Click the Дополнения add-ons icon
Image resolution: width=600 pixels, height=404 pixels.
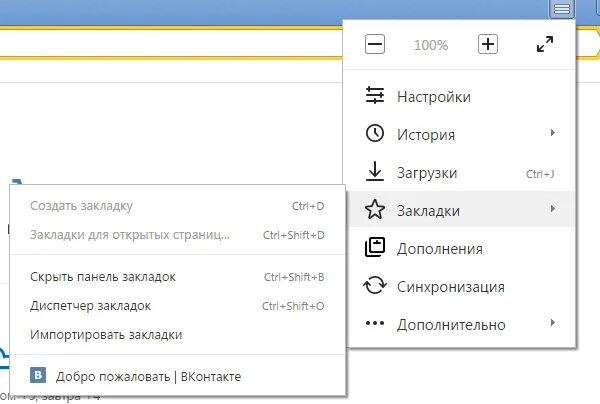[375, 247]
